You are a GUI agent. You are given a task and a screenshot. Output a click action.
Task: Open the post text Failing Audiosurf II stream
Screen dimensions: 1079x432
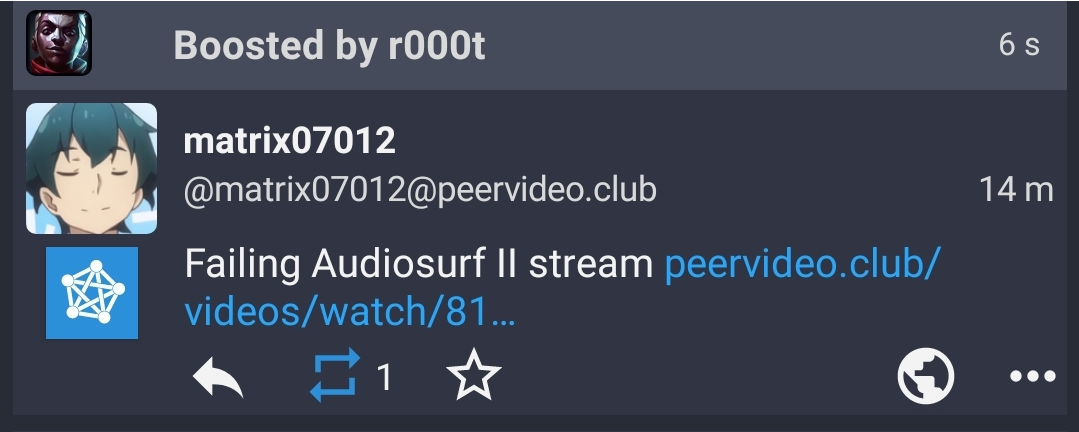(418, 265)
